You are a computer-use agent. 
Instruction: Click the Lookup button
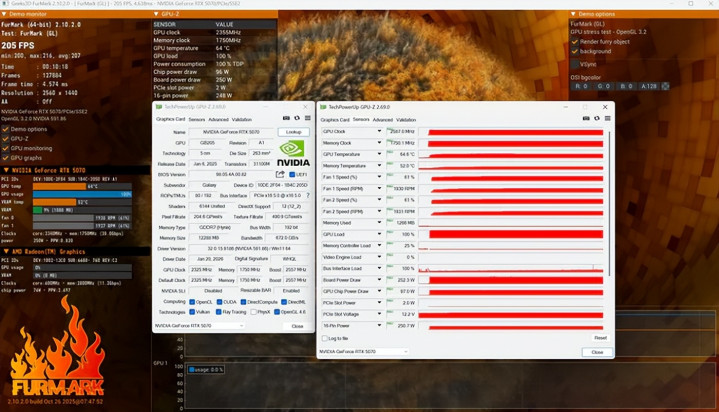tap(293, 132)
